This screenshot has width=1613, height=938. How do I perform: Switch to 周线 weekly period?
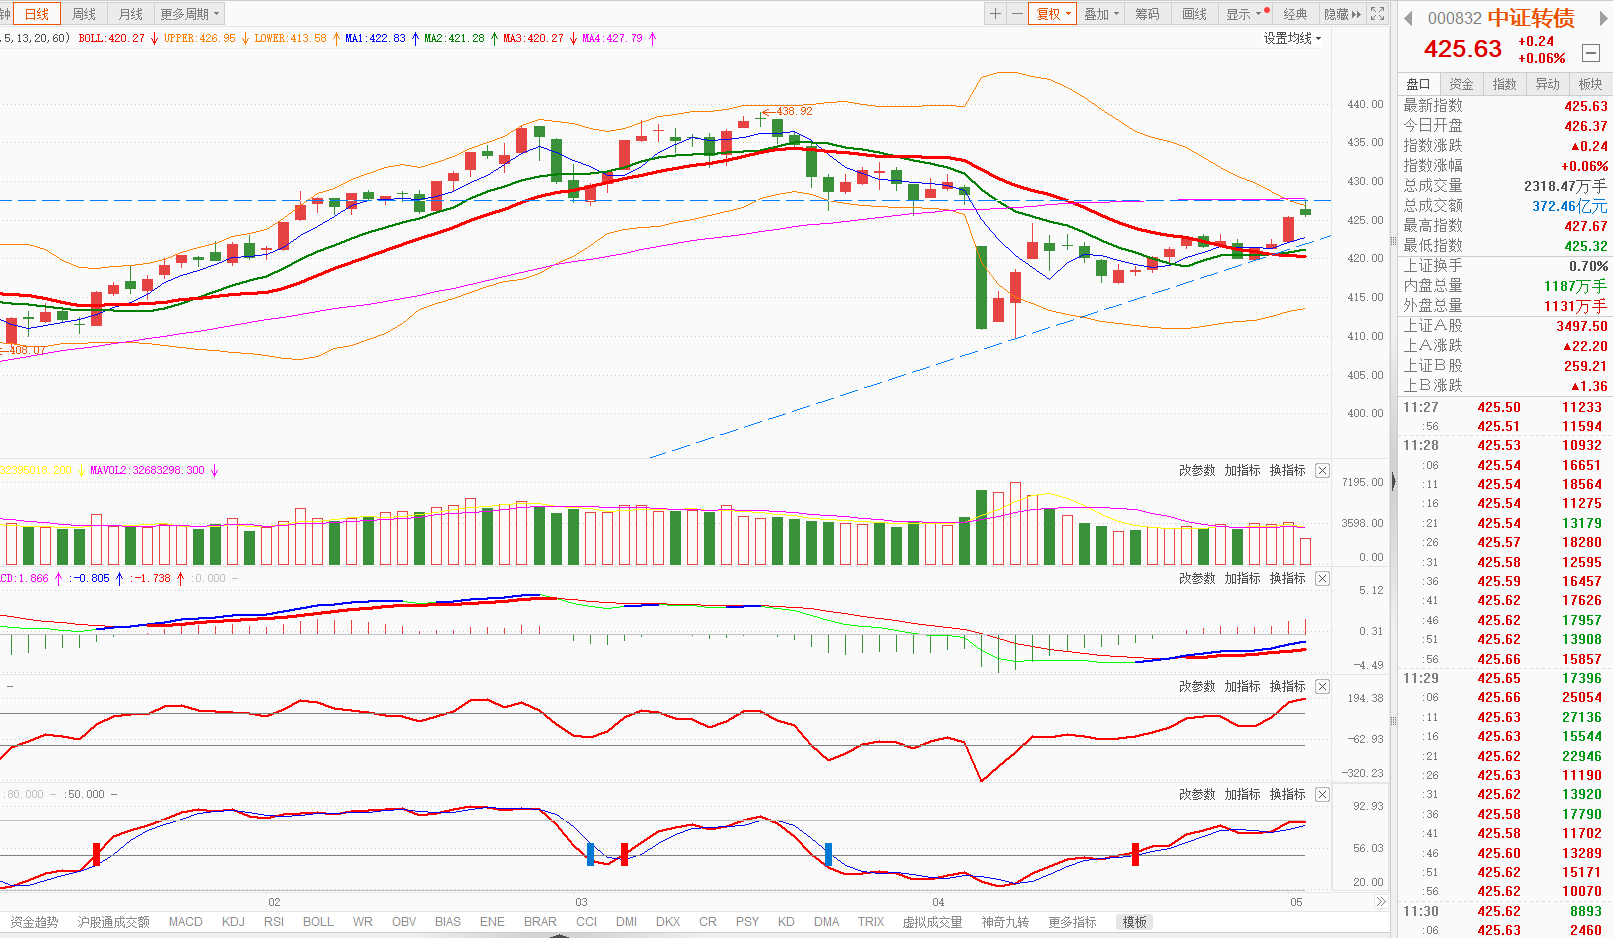coord(84,14)
